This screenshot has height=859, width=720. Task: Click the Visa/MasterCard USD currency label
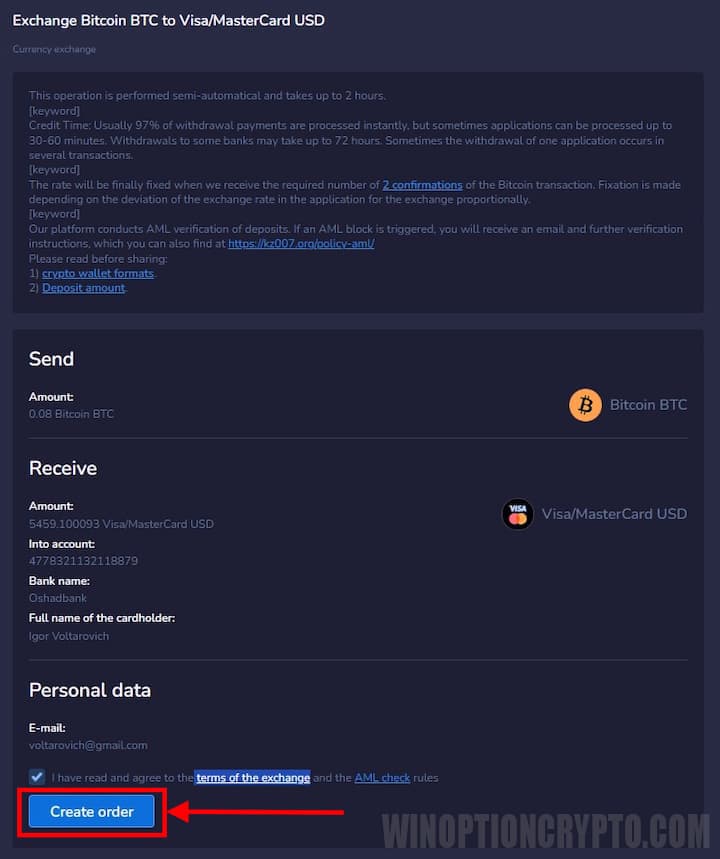[614, 514]
